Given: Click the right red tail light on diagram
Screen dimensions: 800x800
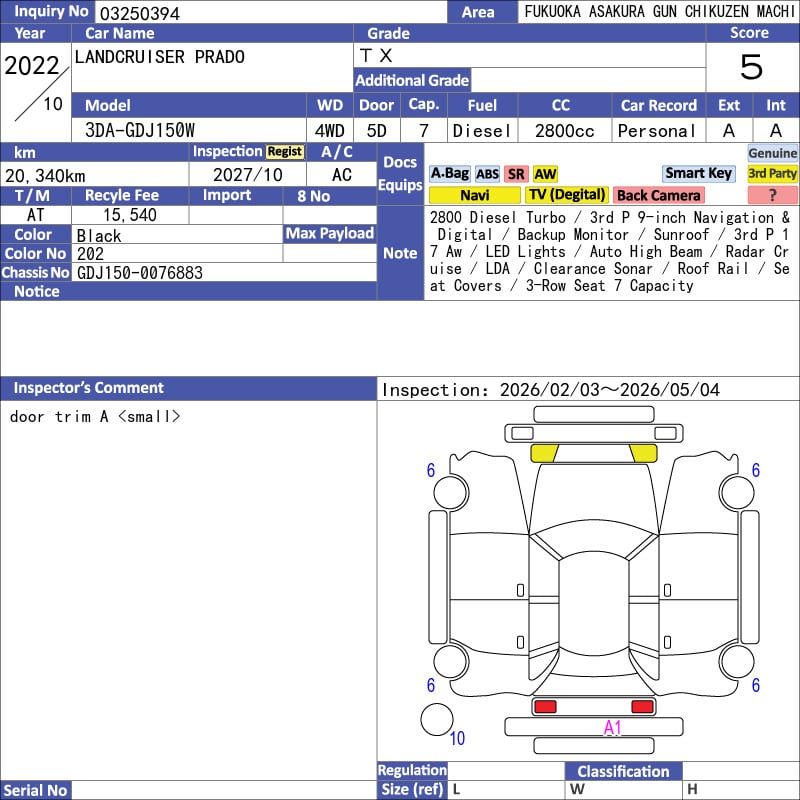Looking at the screenshot, I should (x=643, y=707).
